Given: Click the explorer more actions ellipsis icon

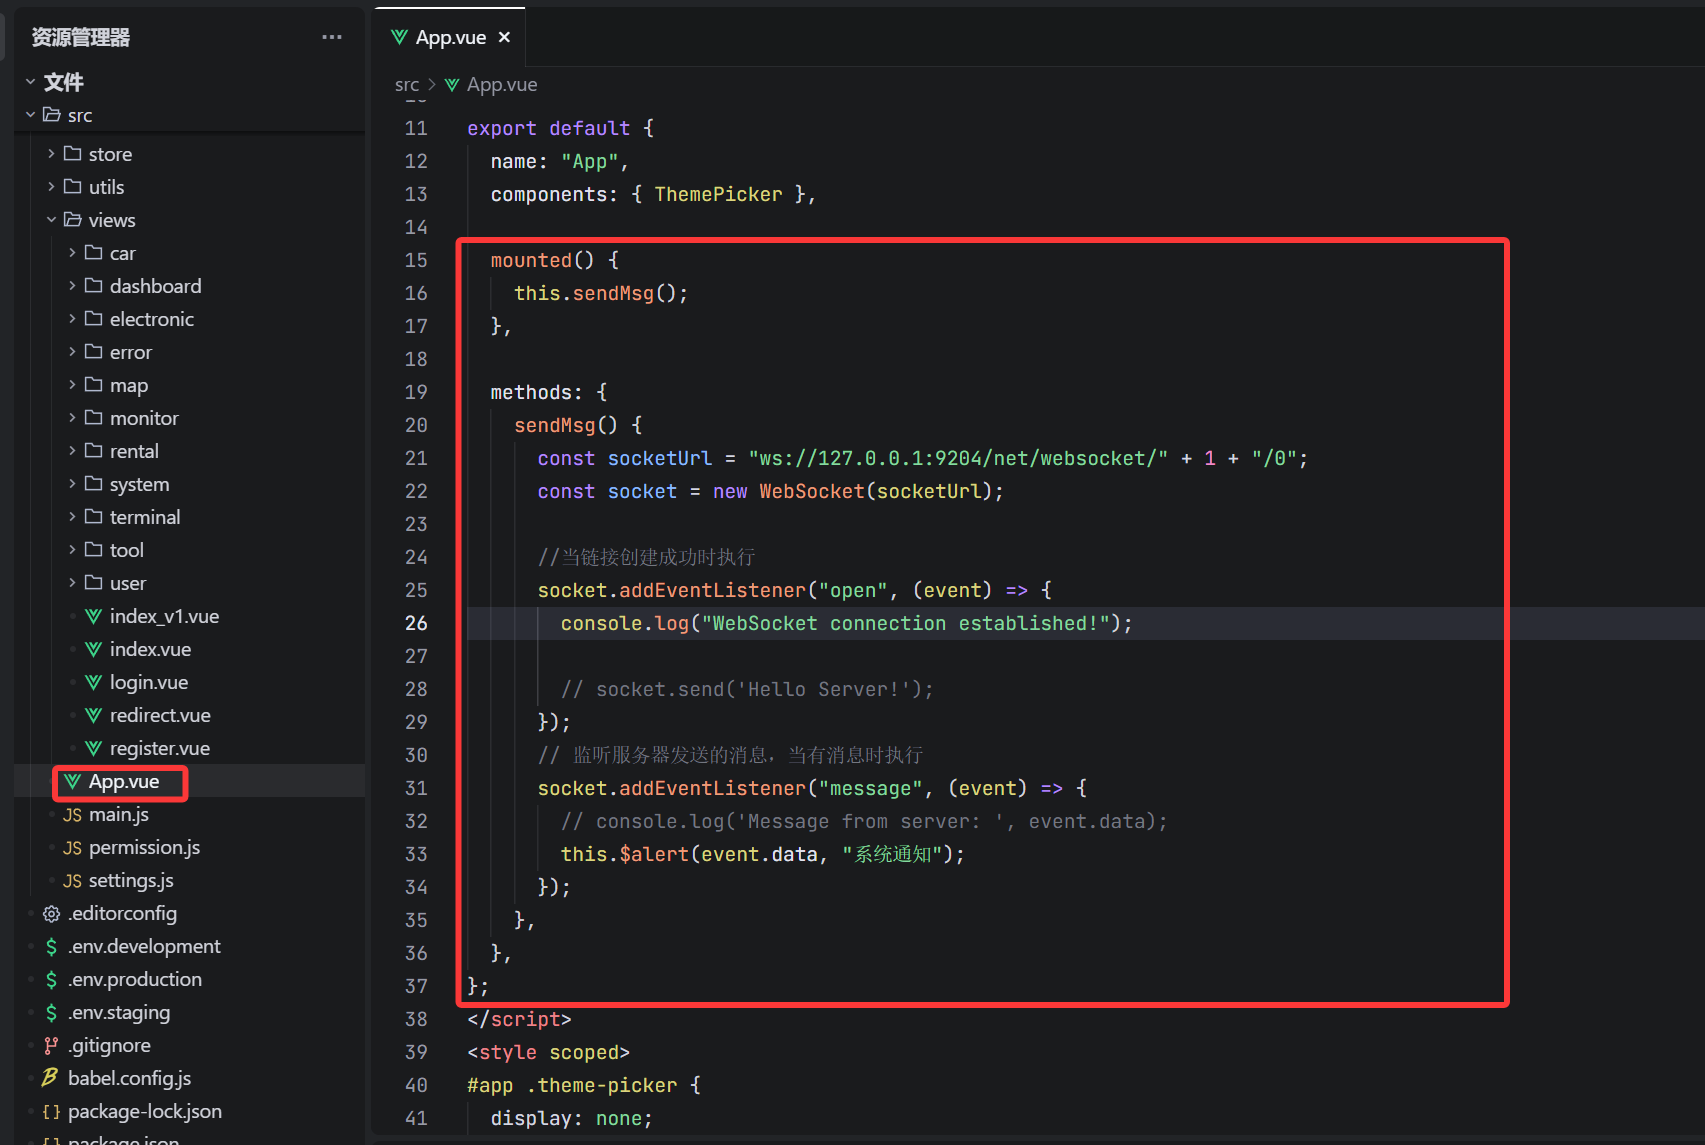Looking at the screenshot, I should [331, 37].
